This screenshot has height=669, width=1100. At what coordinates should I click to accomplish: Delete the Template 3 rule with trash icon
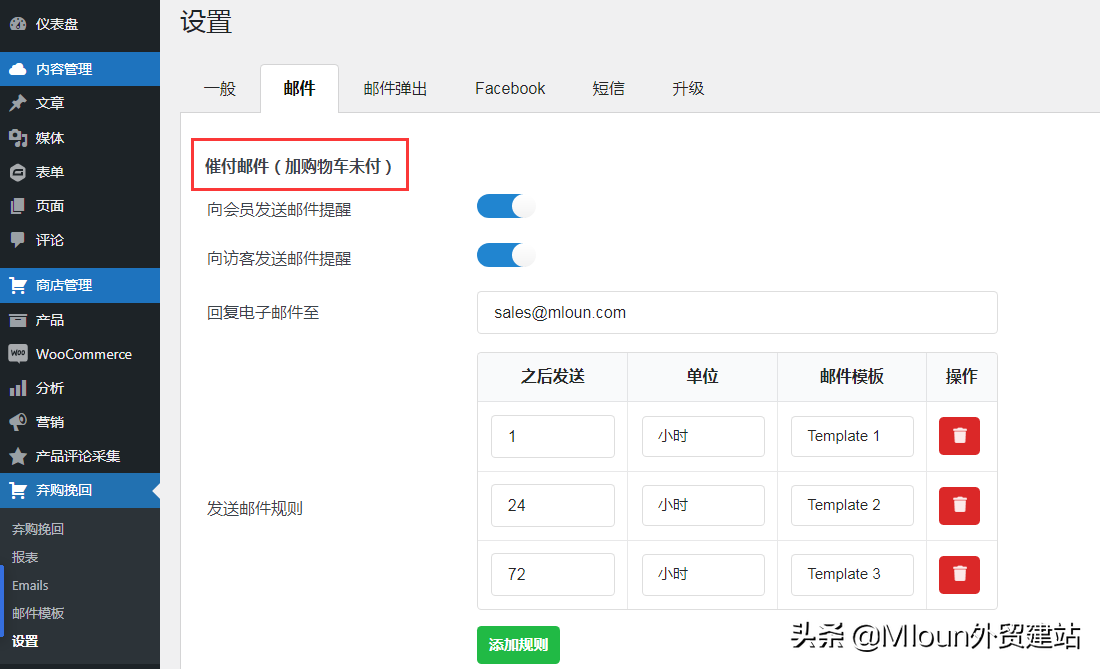coord(959,574)
